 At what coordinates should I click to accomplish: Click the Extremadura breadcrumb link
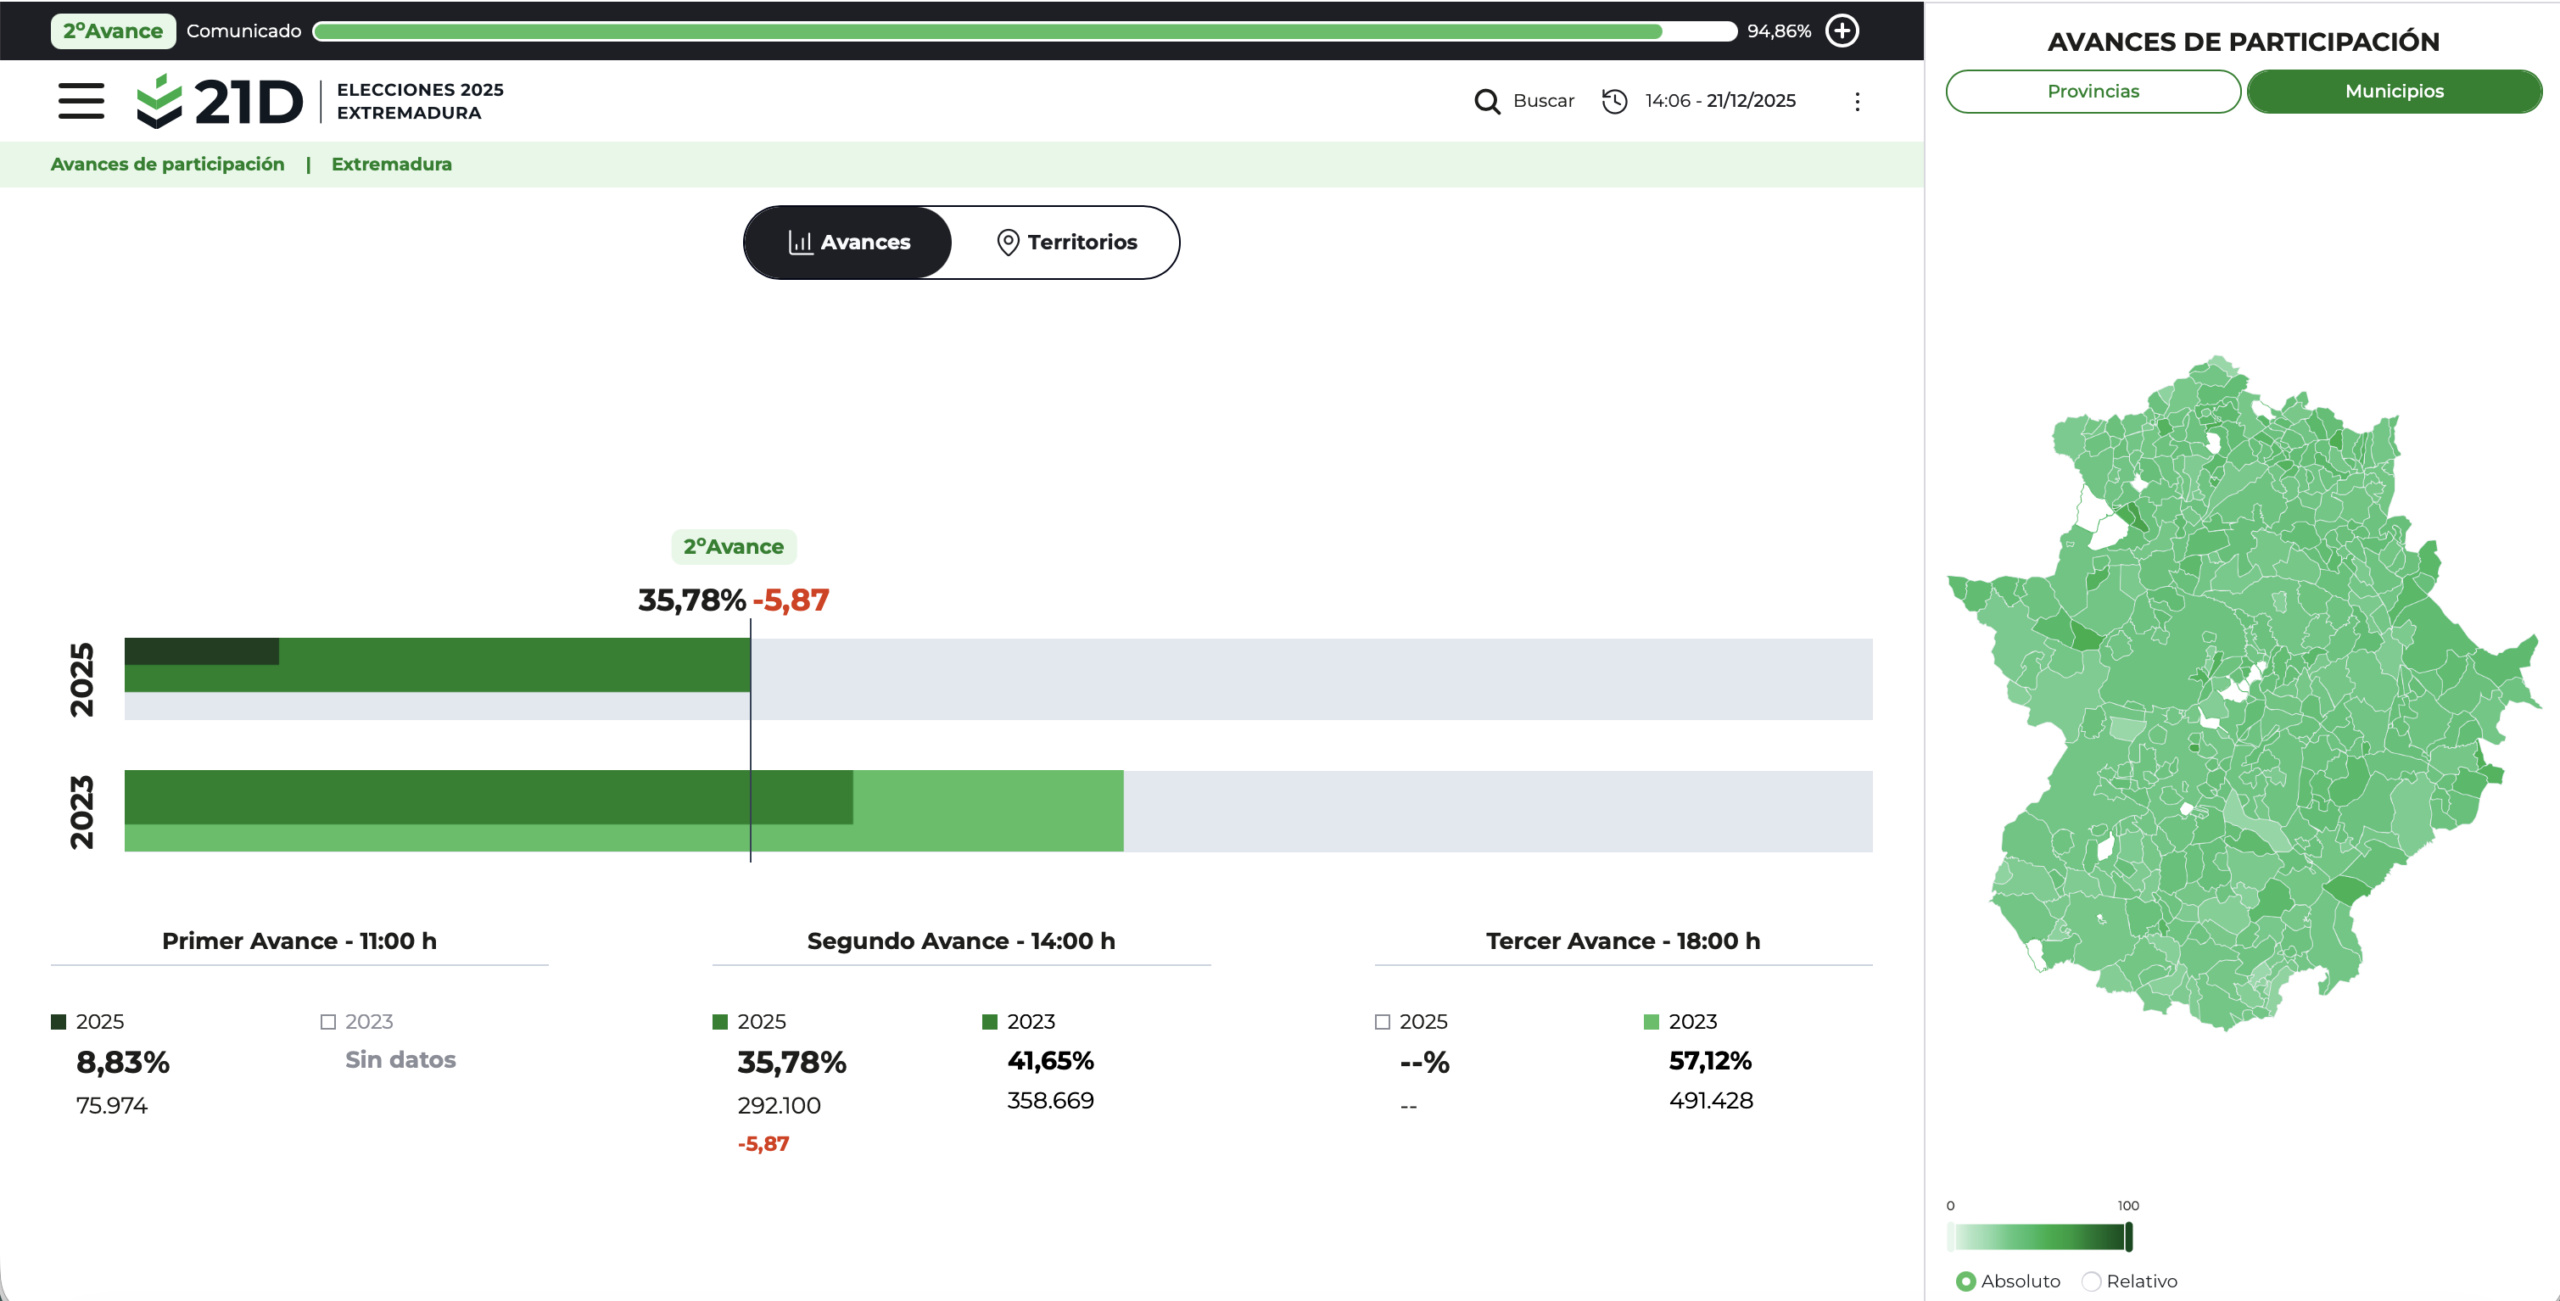tap(392, 164)
